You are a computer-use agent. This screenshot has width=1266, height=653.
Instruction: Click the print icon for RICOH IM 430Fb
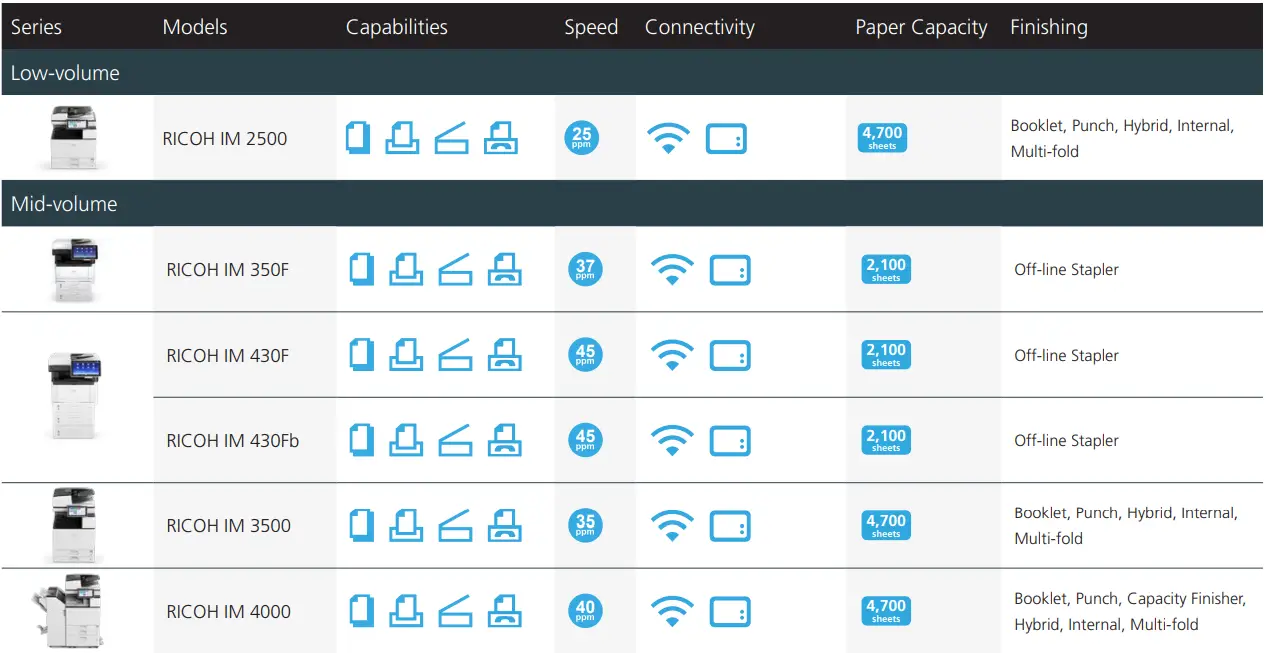coord(405,440)
